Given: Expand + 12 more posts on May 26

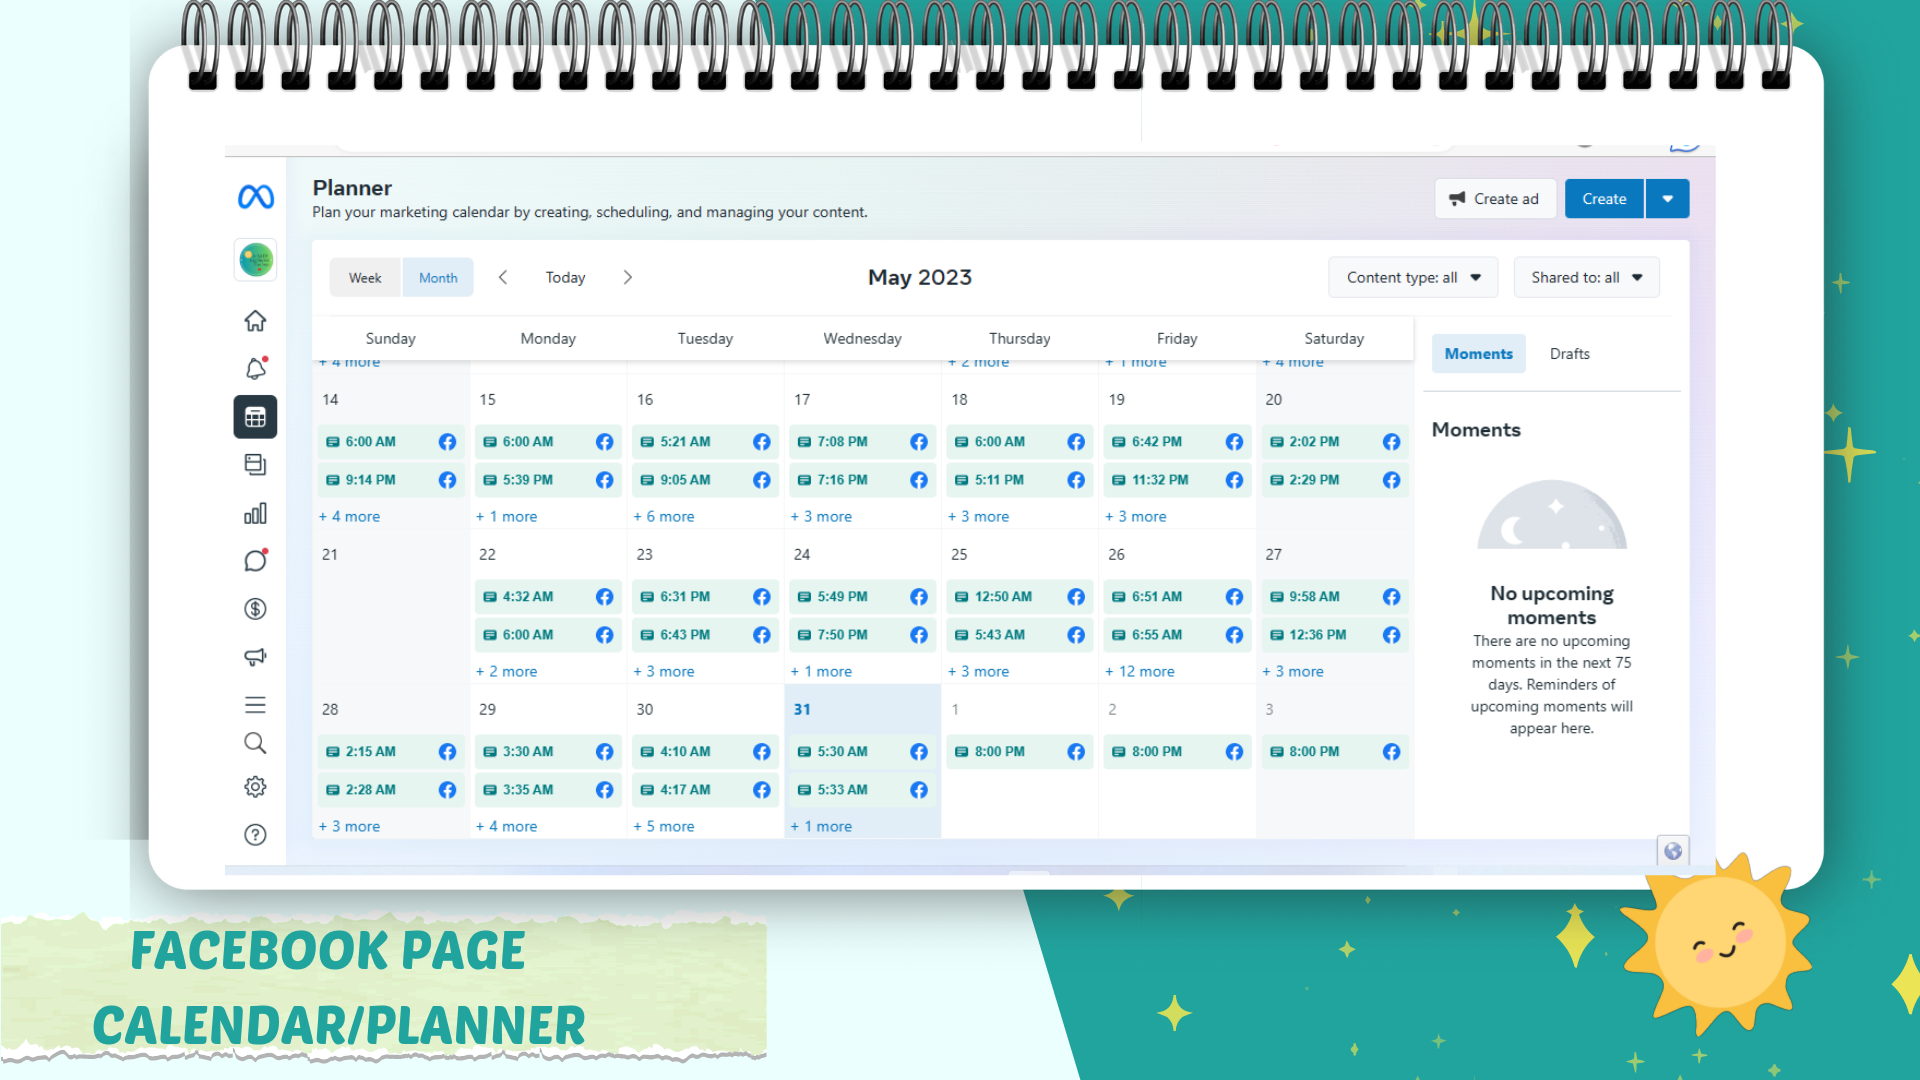Looking at the screenshot, I should click(x=1140, y=672).
